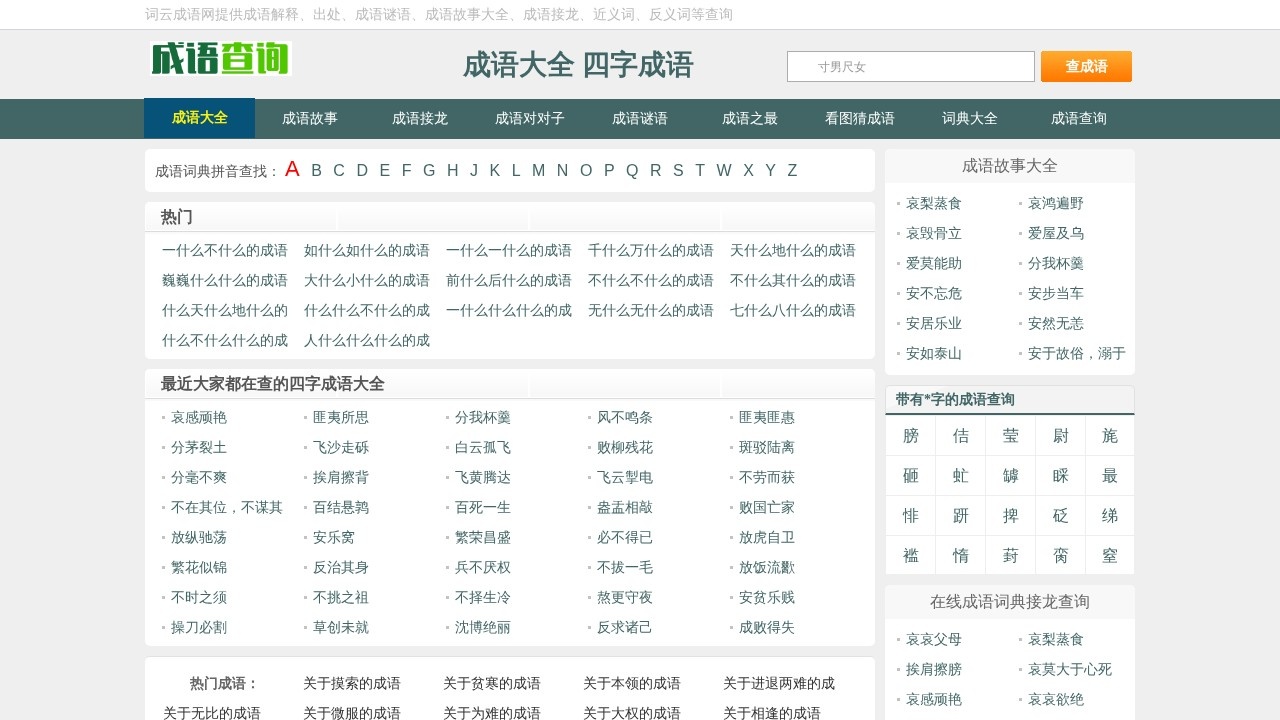Click inside the idiom search input box
1280x720 pixels.
click(910, 66)
